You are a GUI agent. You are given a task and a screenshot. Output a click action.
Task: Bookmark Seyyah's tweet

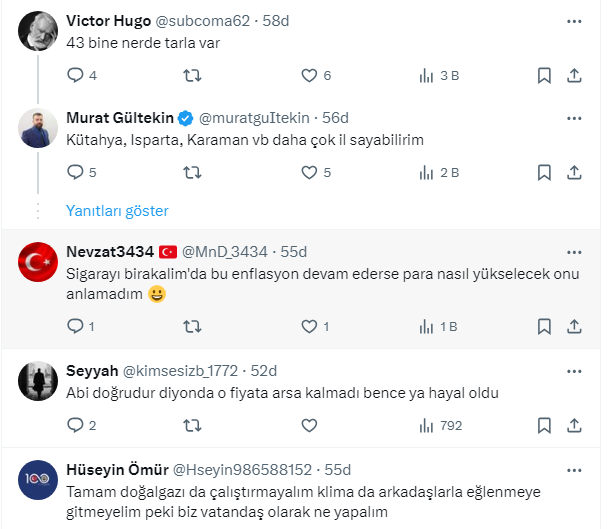(544, 425)
